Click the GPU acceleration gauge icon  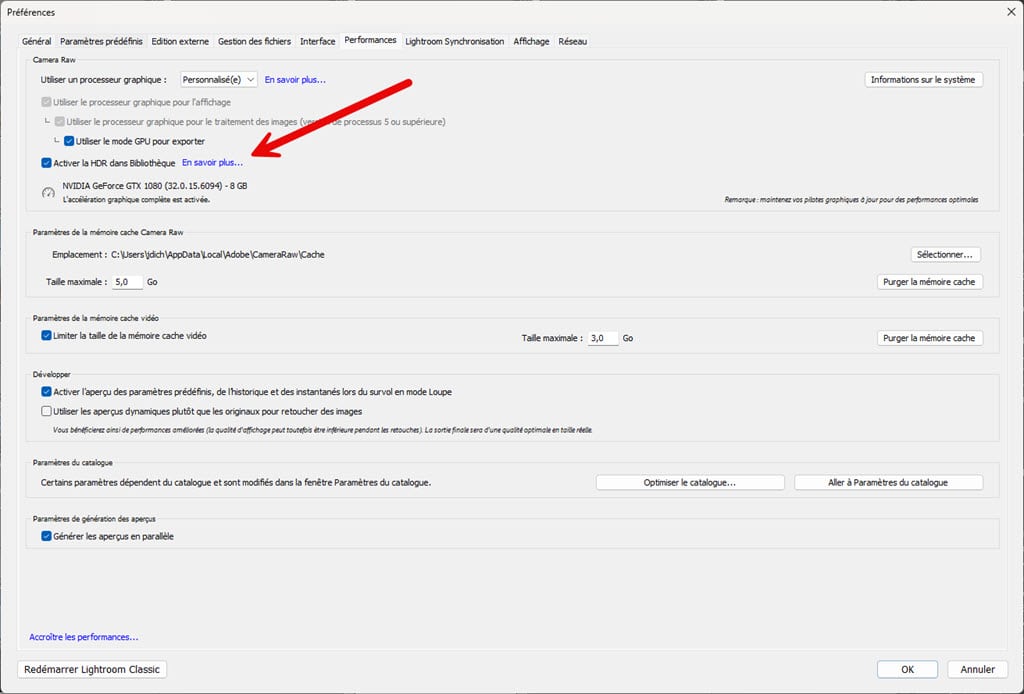[48, 193]
